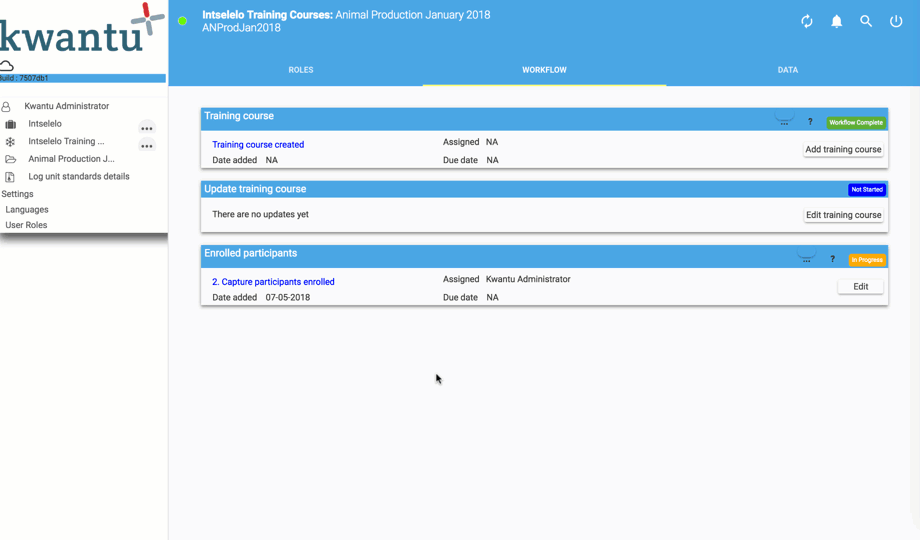Click the Enrolled participants panel title

coord(251,254)
